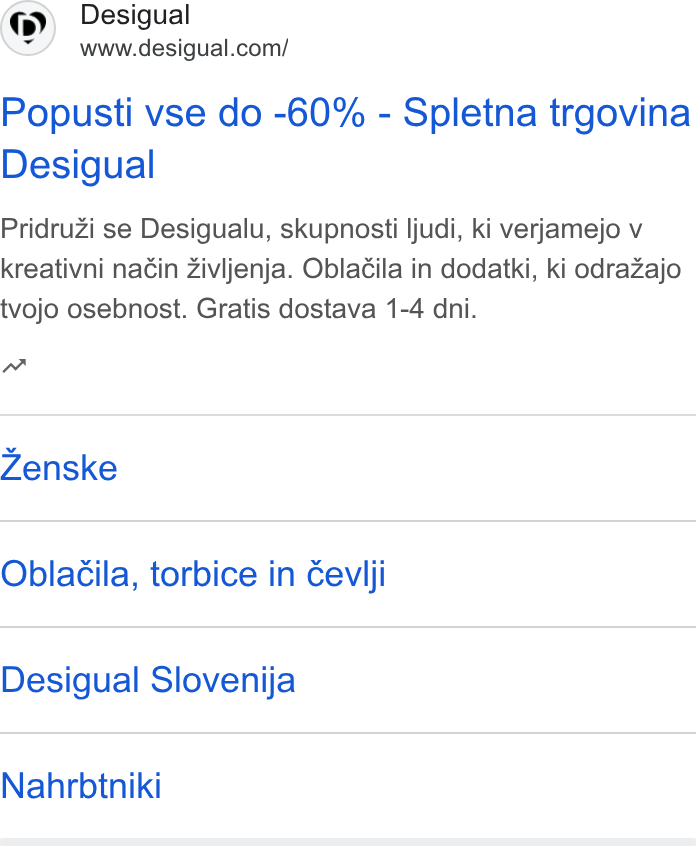Screen dimensions: 696x846
Task: Open the Ženske sitelink
Action: 59,468
